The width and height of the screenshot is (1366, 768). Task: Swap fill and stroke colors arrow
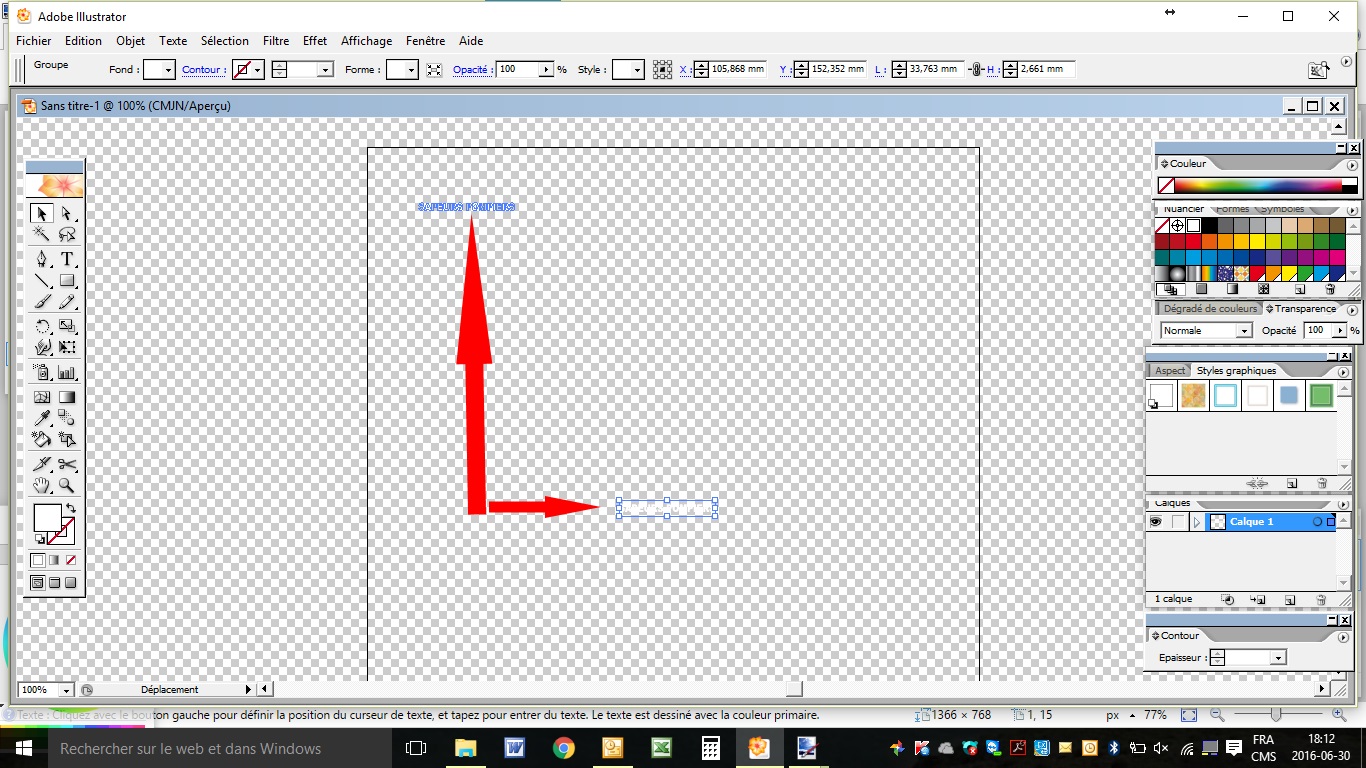tap(70, 509)
